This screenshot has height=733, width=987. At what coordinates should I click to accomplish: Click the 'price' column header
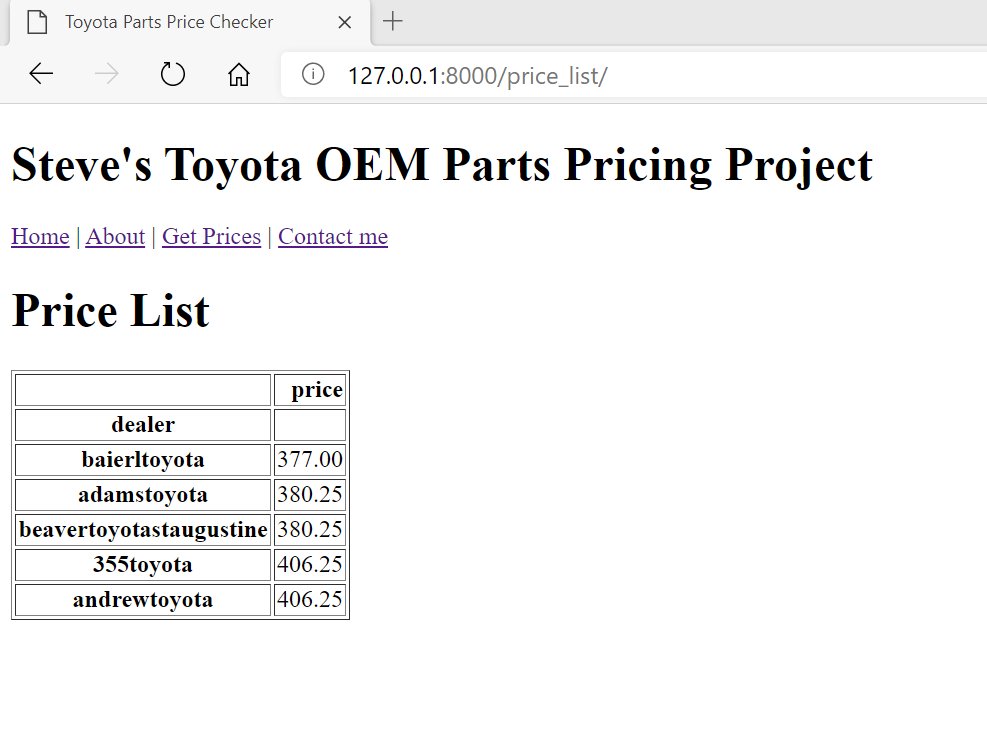[310, 390]
